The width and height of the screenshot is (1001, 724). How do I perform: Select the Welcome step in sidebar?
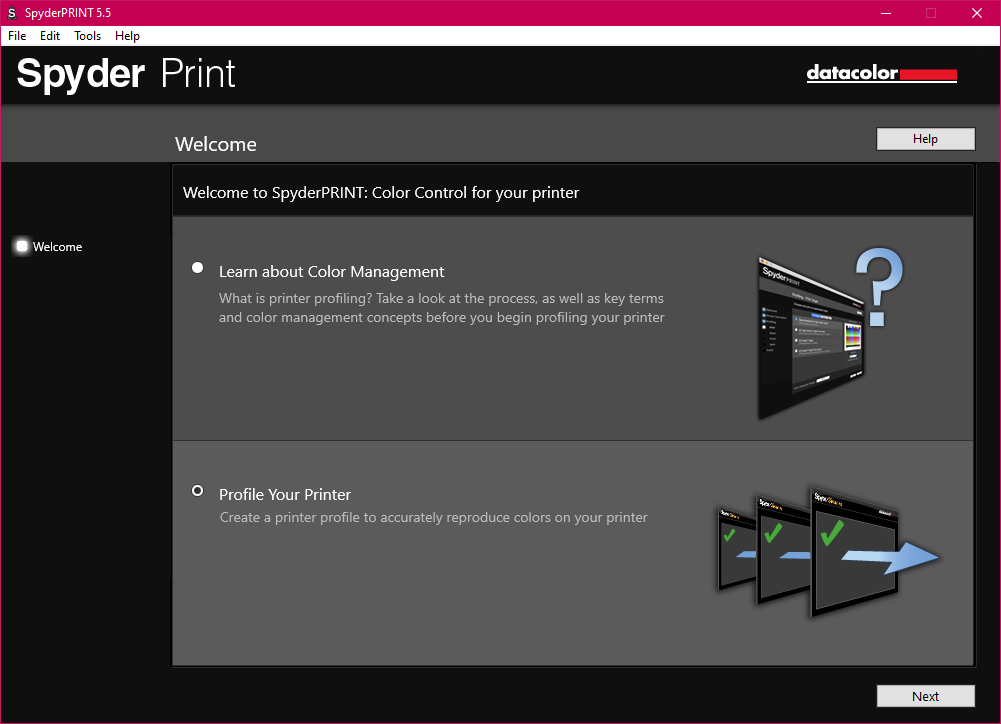click(x=49, y=246)
